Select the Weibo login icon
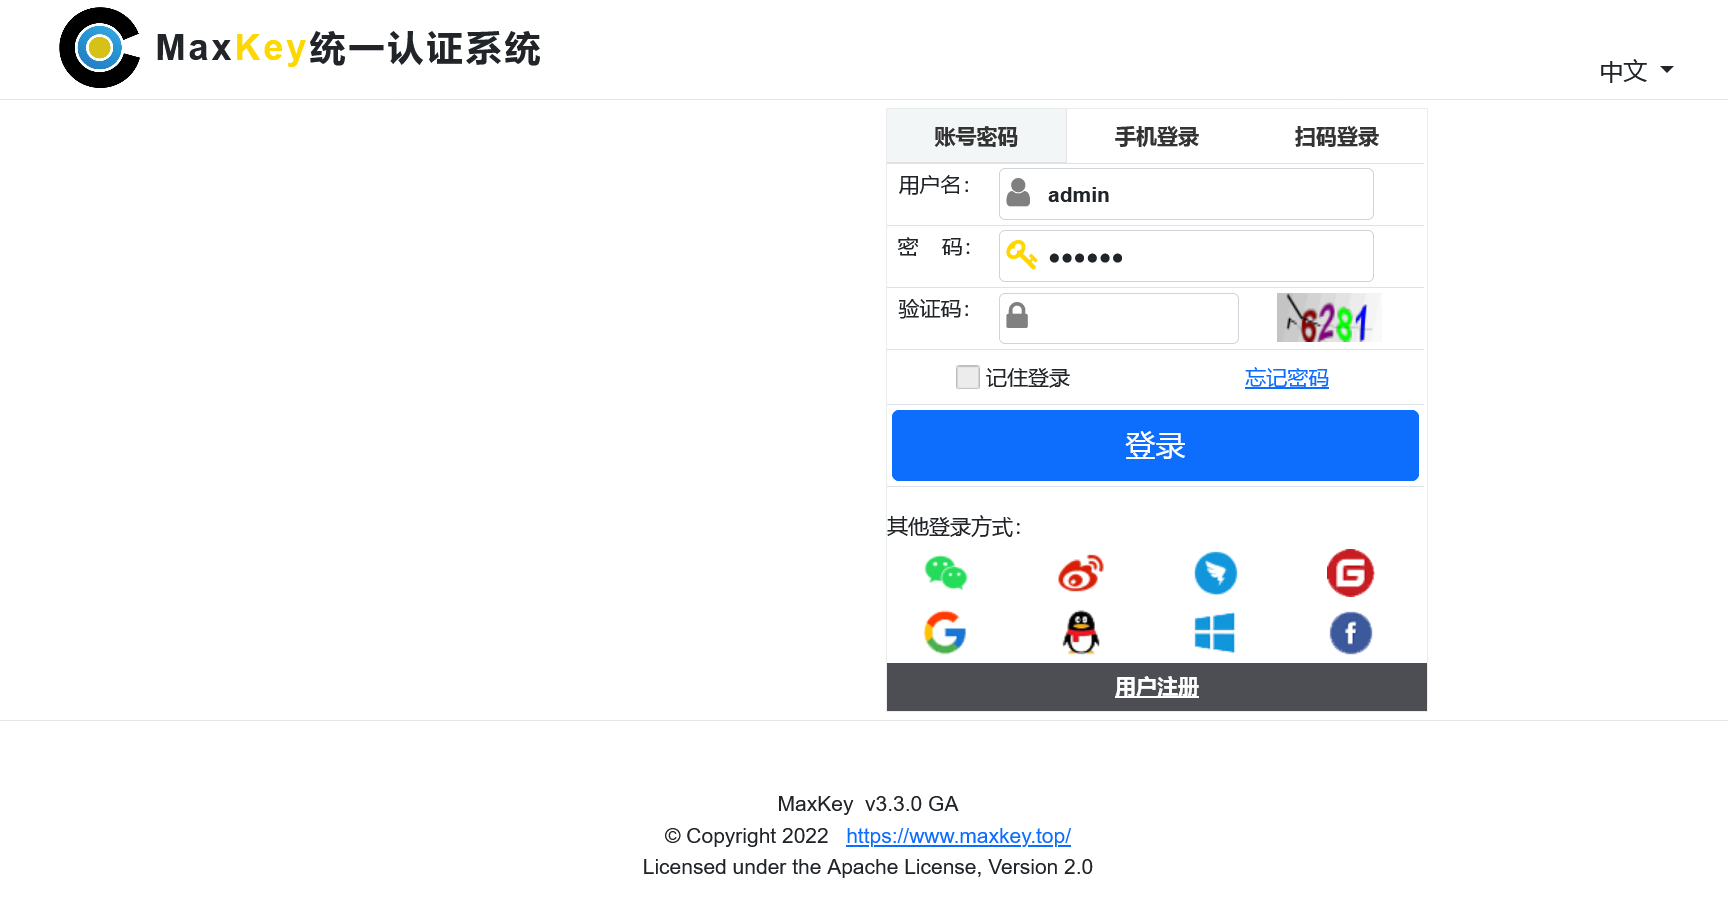This screenshot has width=1728, height=905. 1080,573
